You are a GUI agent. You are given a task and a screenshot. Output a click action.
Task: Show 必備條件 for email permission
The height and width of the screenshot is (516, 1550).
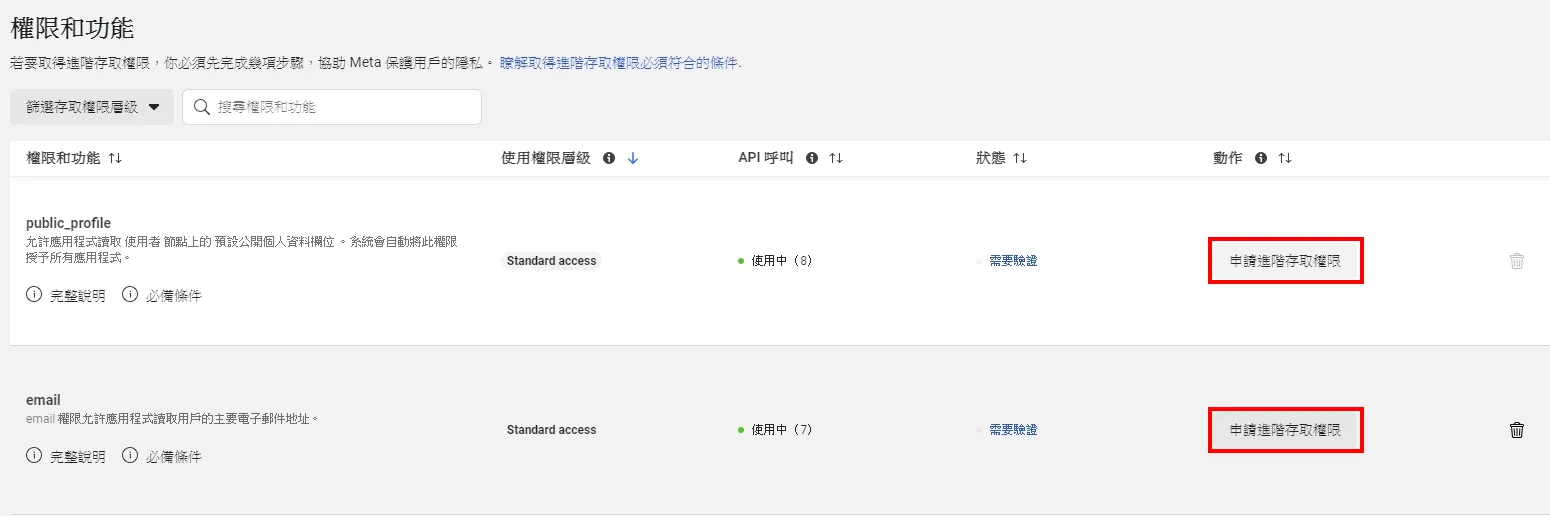[162, 456]
